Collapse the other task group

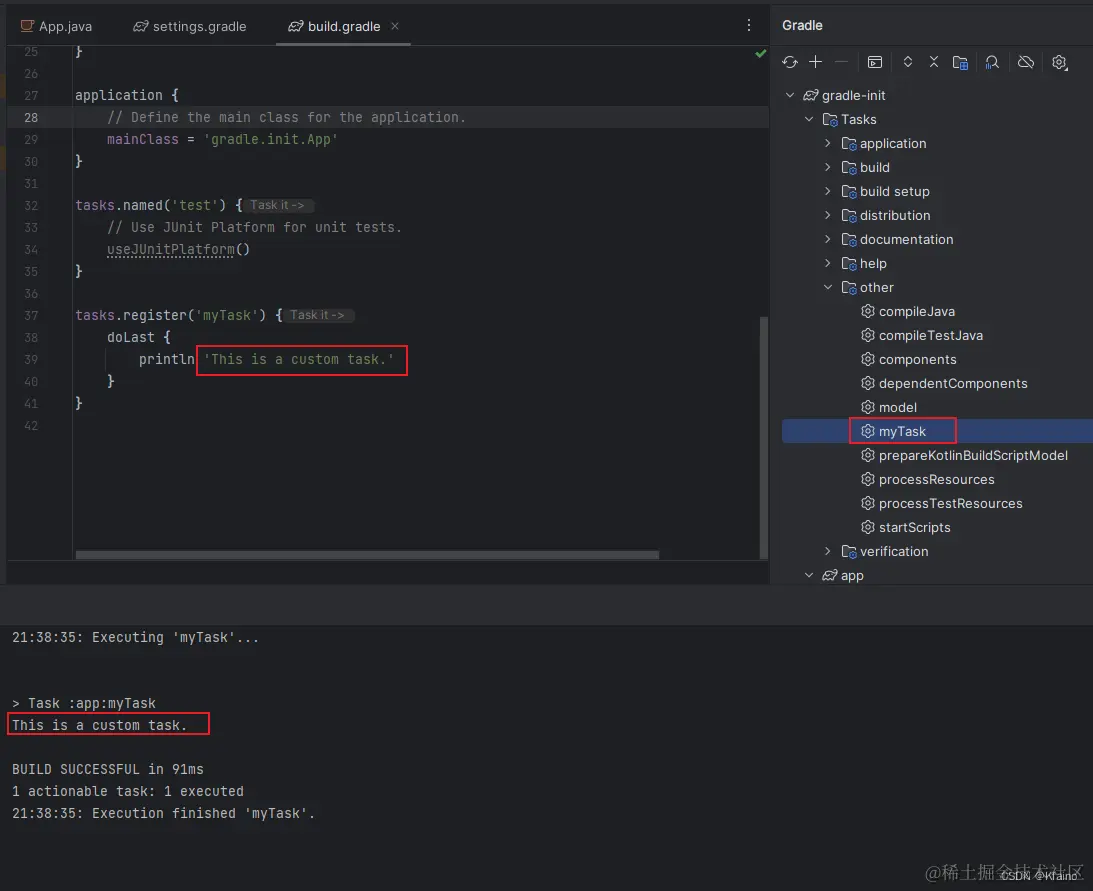827,287
